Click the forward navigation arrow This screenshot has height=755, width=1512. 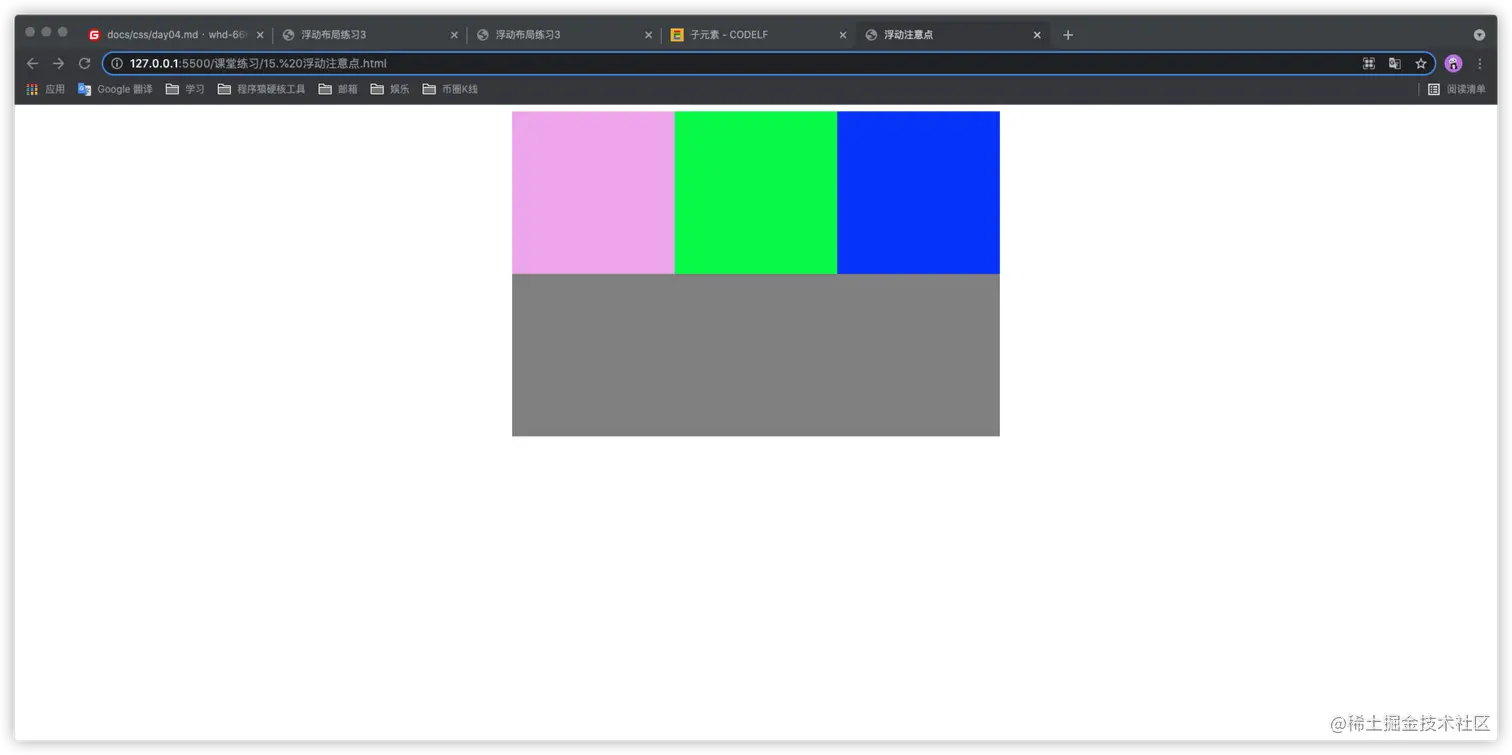point(58,63)
